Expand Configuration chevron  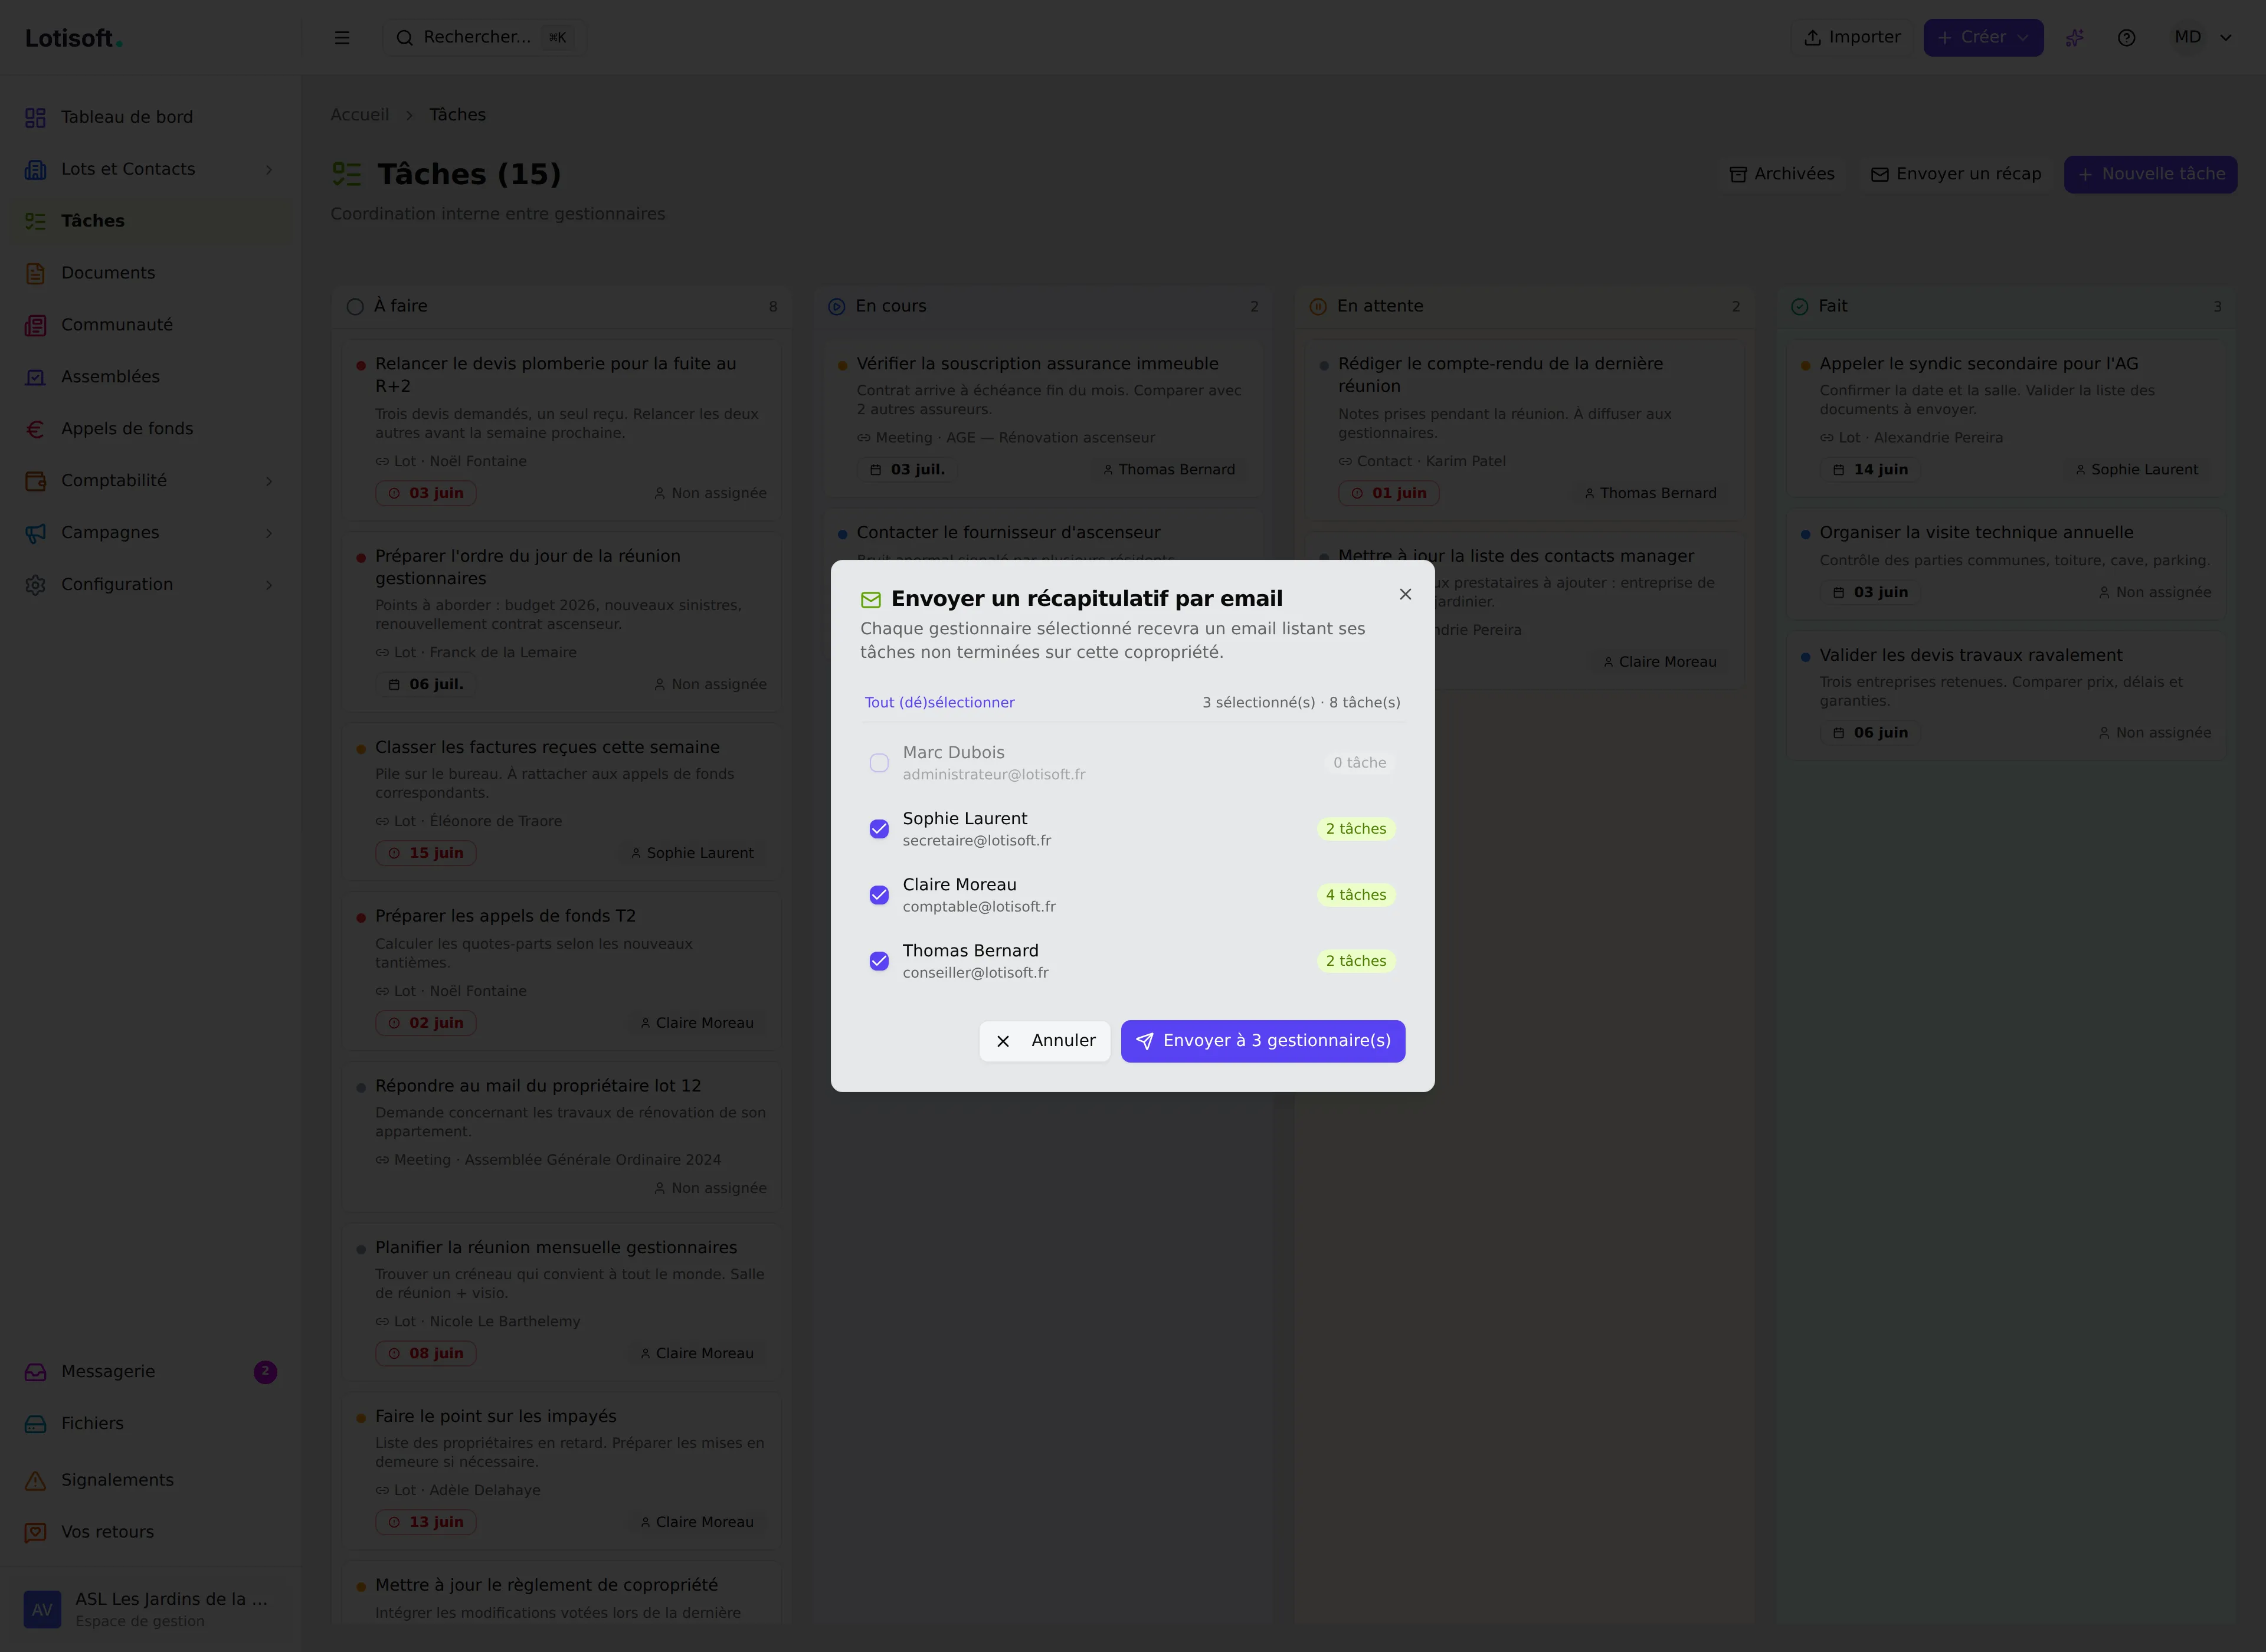pyautogui.click(x=268, y=585)
